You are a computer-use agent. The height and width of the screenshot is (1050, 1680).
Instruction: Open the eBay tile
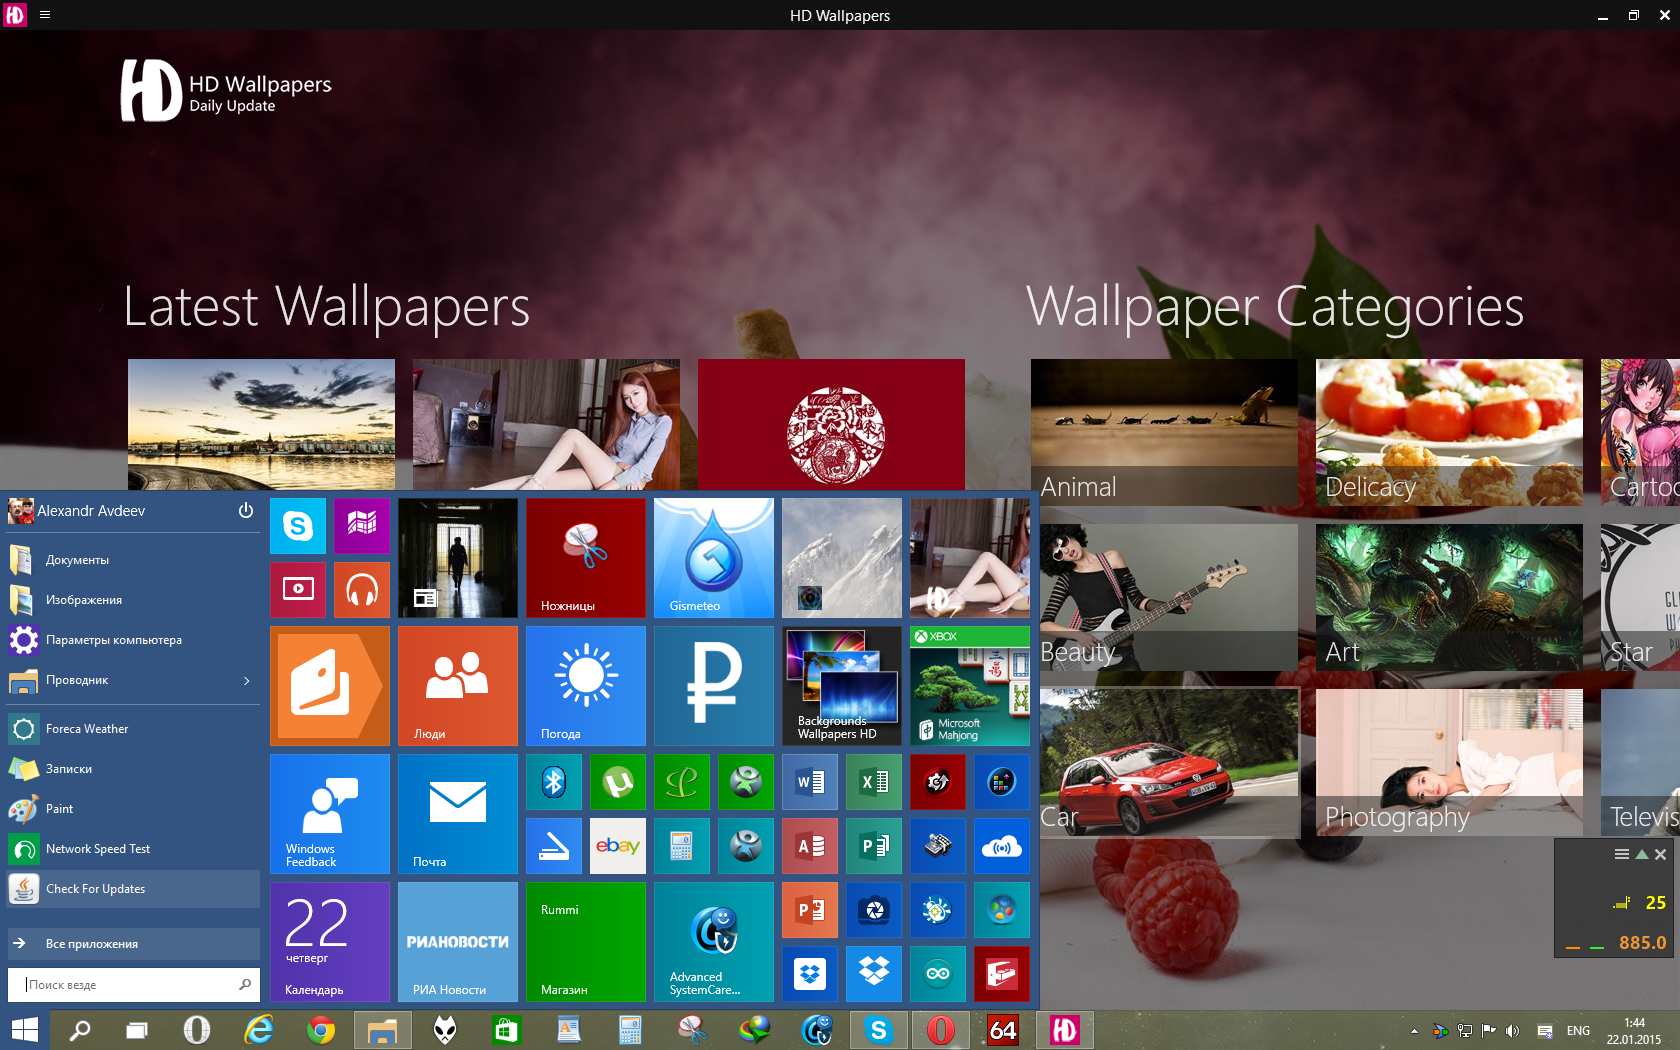tap(618, 846)
